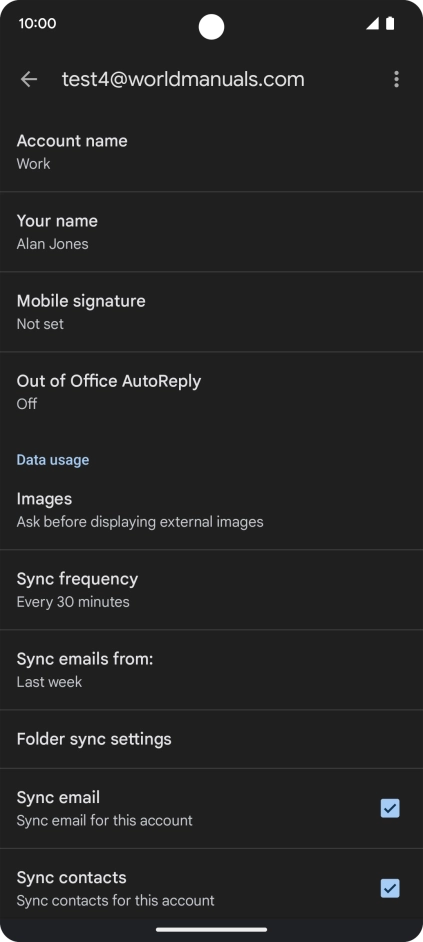Change Sync emails from Last week

[x=212, y=670]
